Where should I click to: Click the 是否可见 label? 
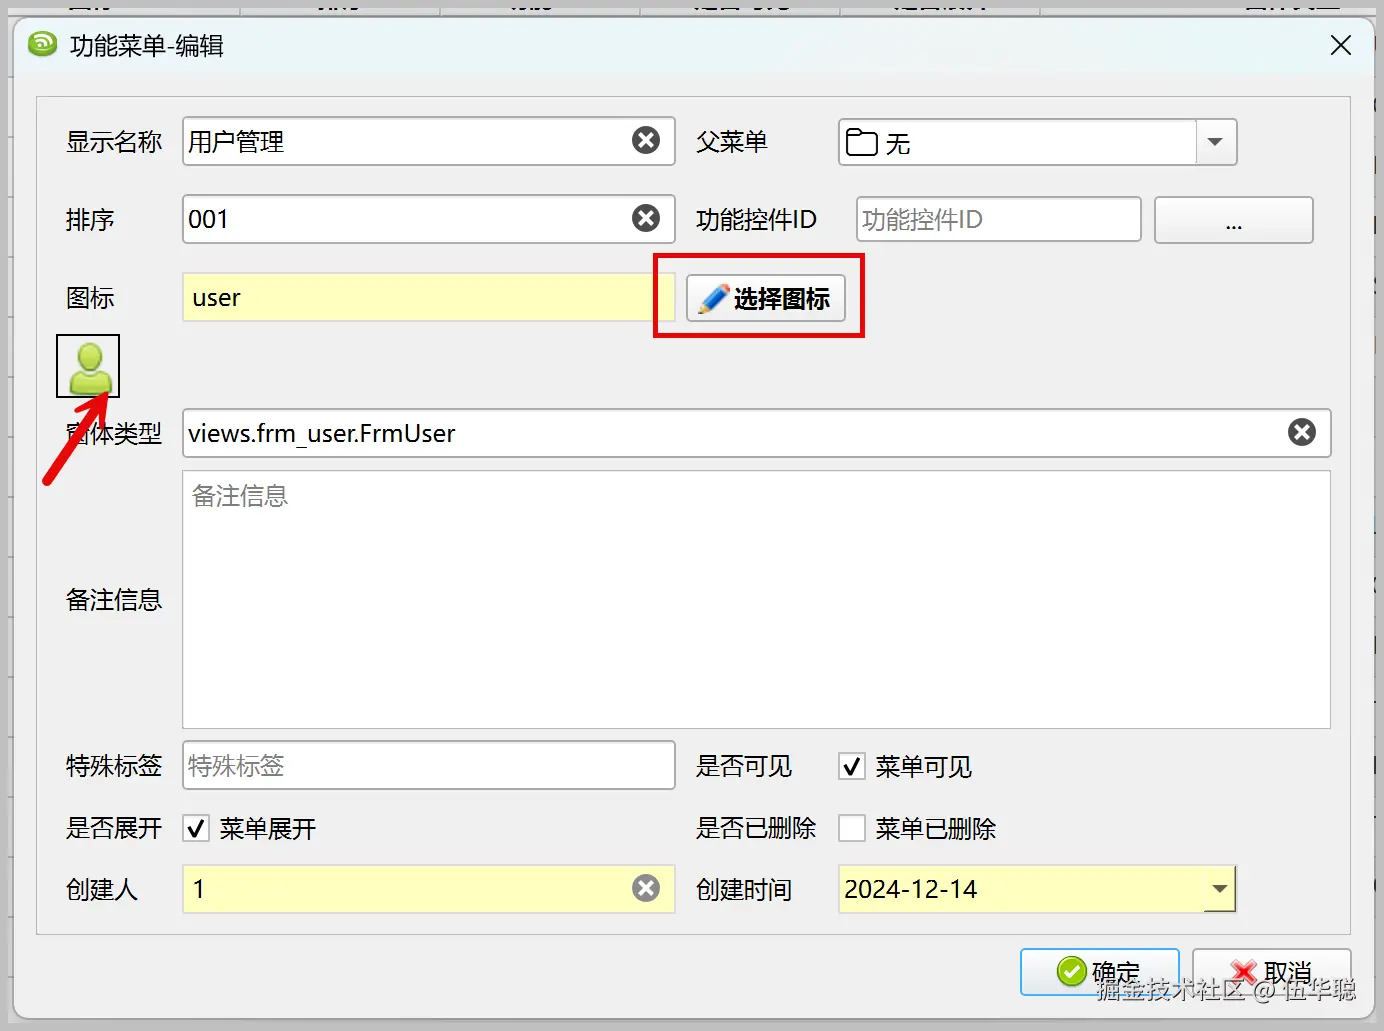coord(744,766)
